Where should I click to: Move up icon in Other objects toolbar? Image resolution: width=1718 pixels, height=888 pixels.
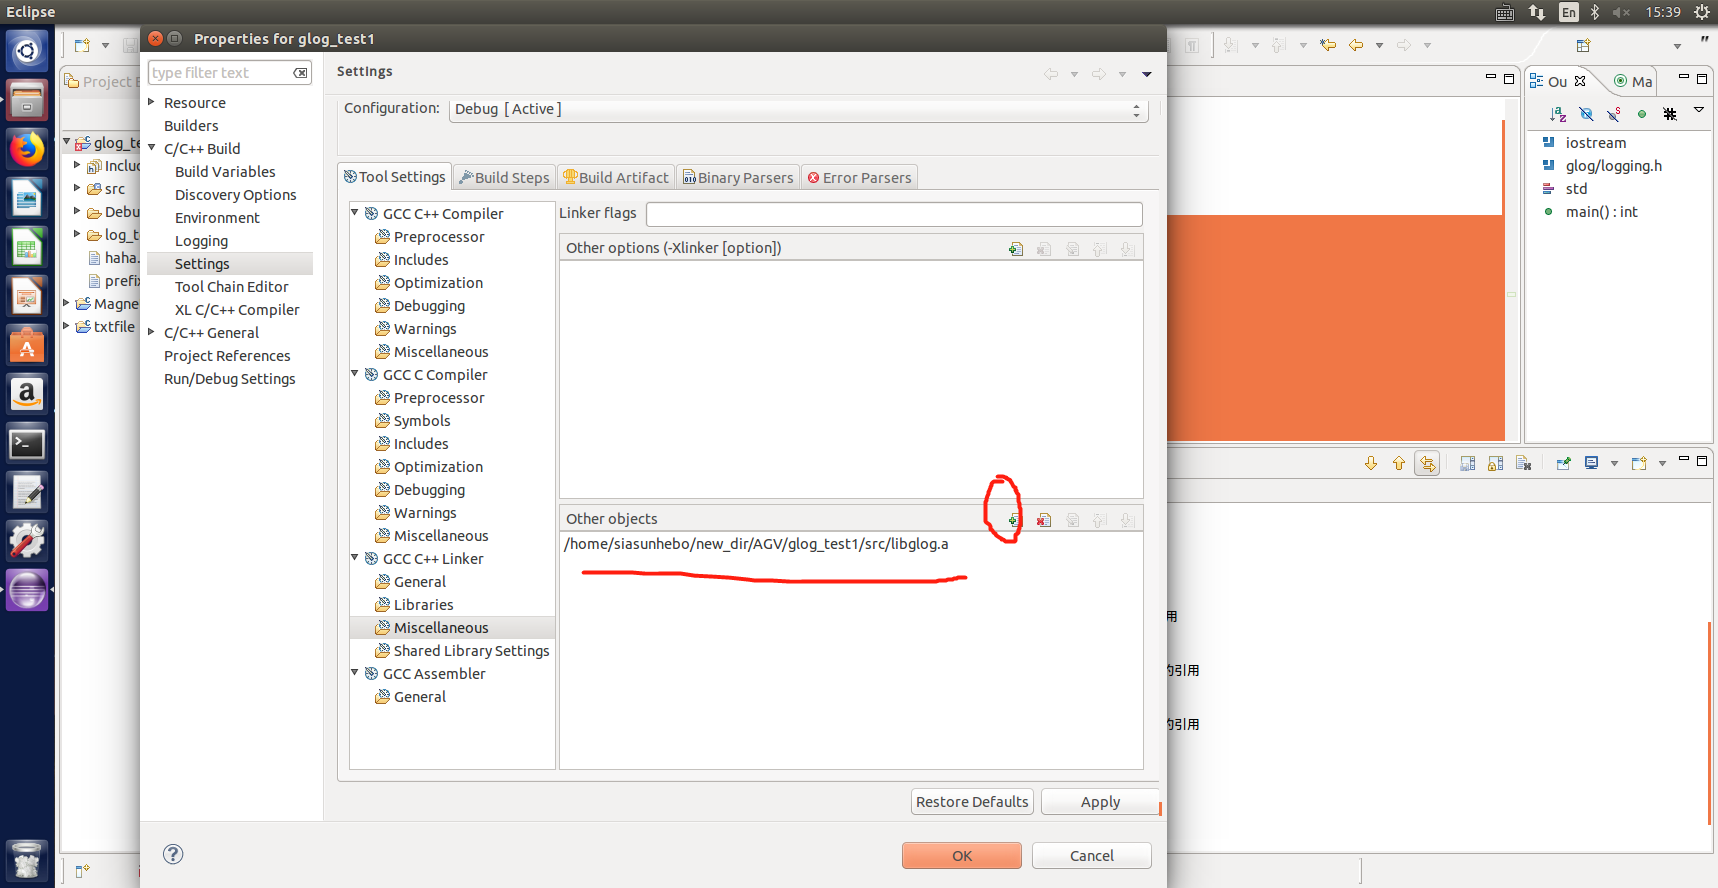tap(1100, 520)
